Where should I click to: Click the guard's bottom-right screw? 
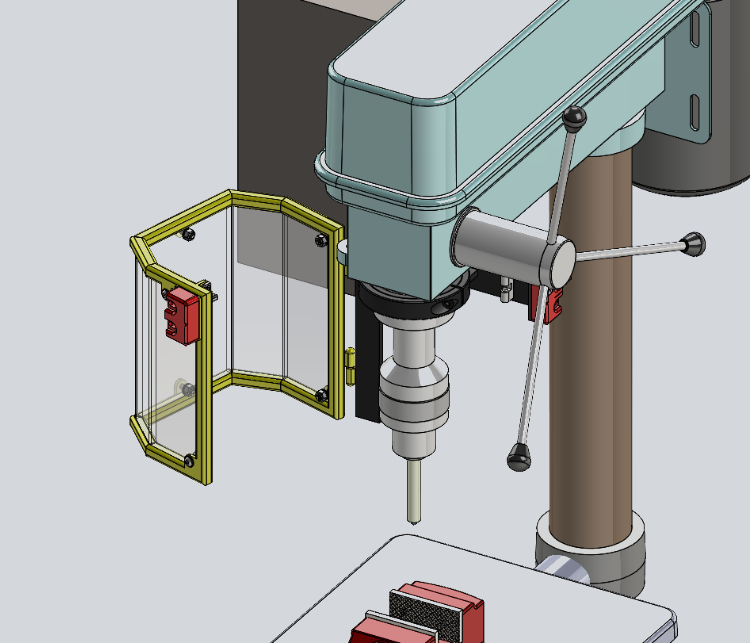(322, 396)
